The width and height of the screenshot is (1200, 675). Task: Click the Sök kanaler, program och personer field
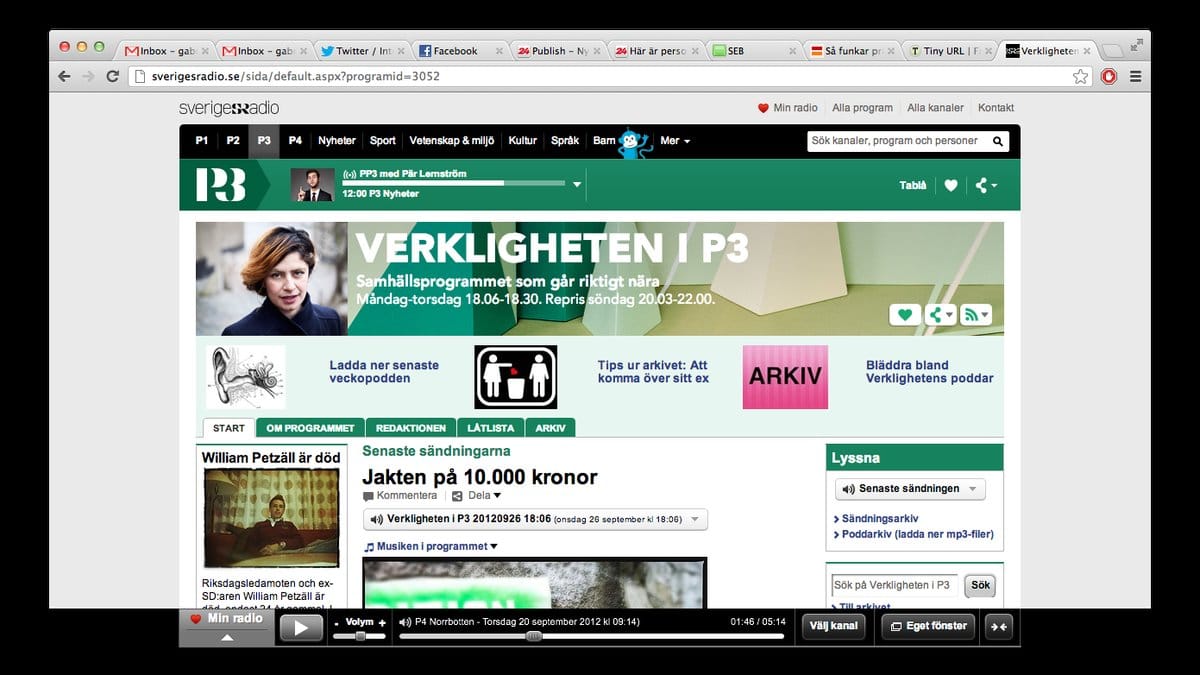tap(898, 141)
